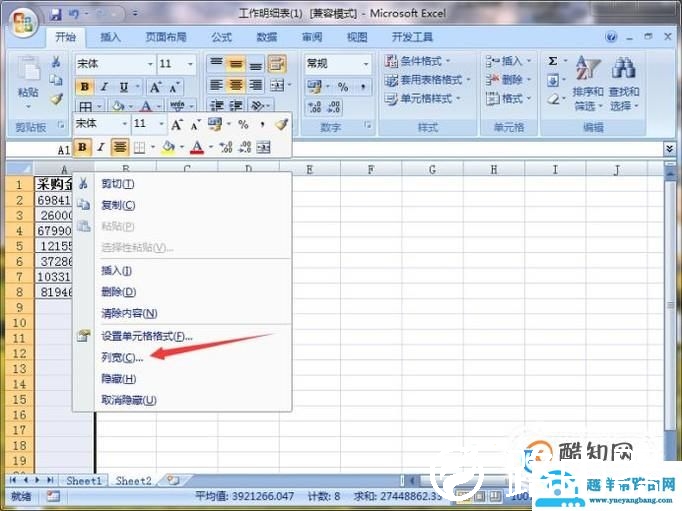
Task: Click the Cut scissors icon in ribbon clipboard group
Action: point(56,62)
